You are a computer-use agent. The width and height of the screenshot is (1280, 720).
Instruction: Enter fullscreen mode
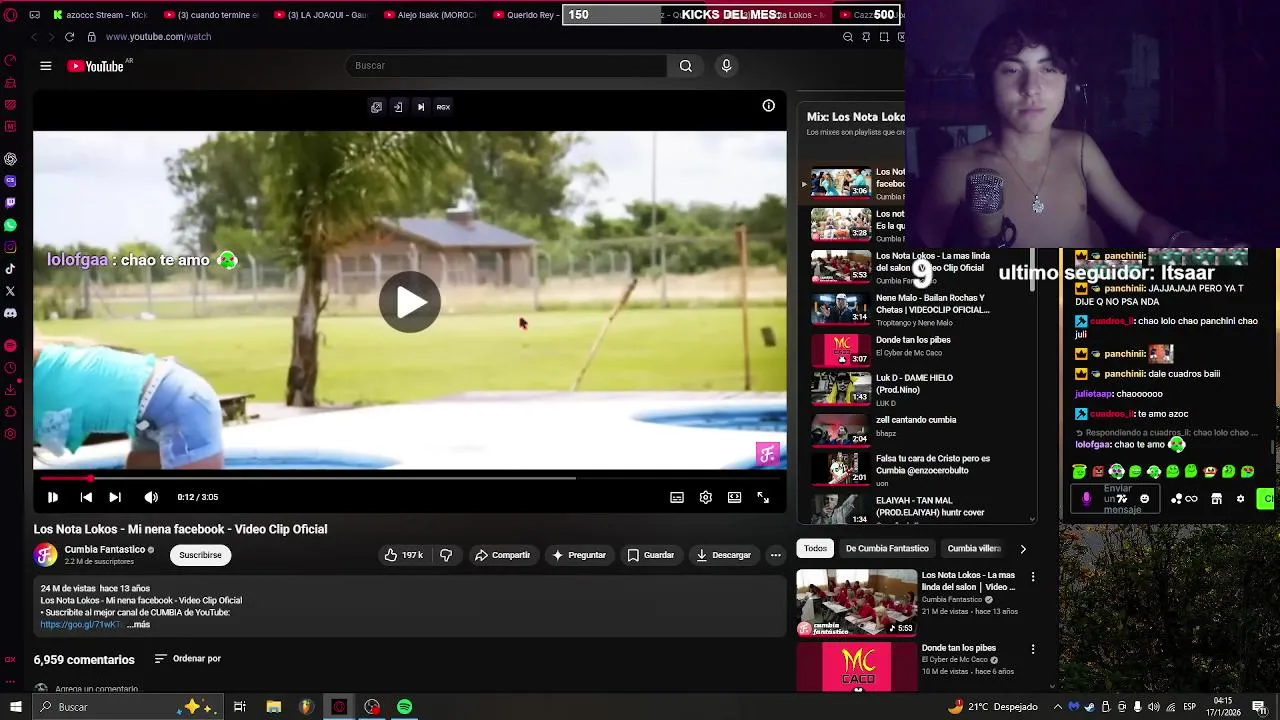763,497
